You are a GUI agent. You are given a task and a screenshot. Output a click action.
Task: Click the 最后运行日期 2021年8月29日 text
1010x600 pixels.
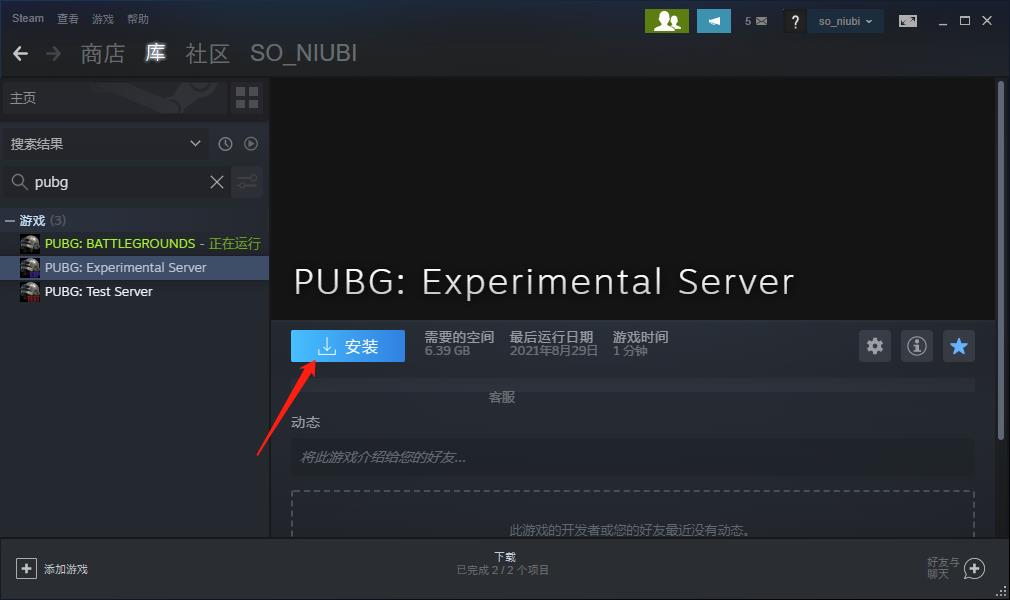coord(553,344)
